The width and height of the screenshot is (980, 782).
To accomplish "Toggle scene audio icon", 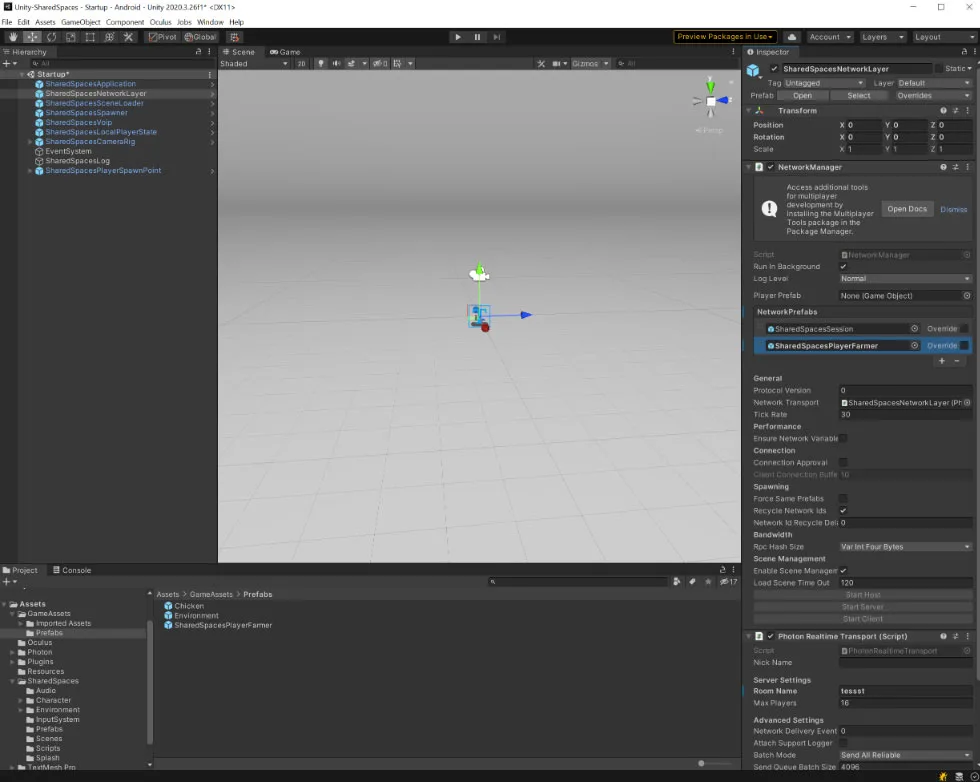I will point(336,64).
